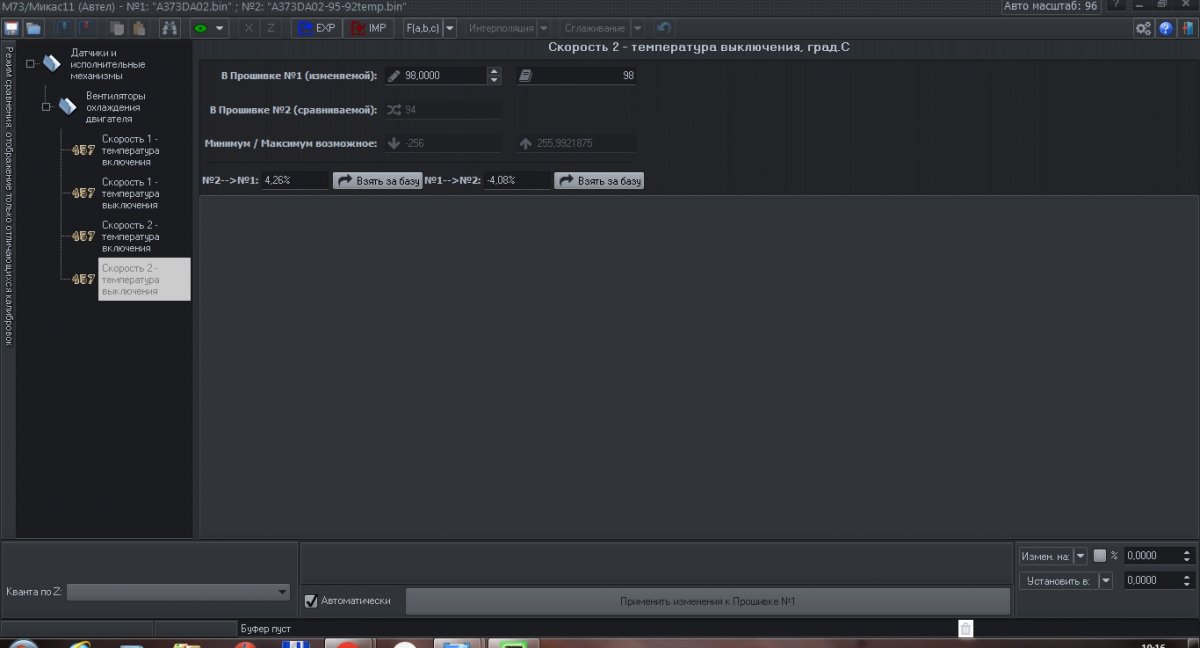Click the spinner arrows of Прошивка №1 value
Screen dimensions: 1200x648
494,75
